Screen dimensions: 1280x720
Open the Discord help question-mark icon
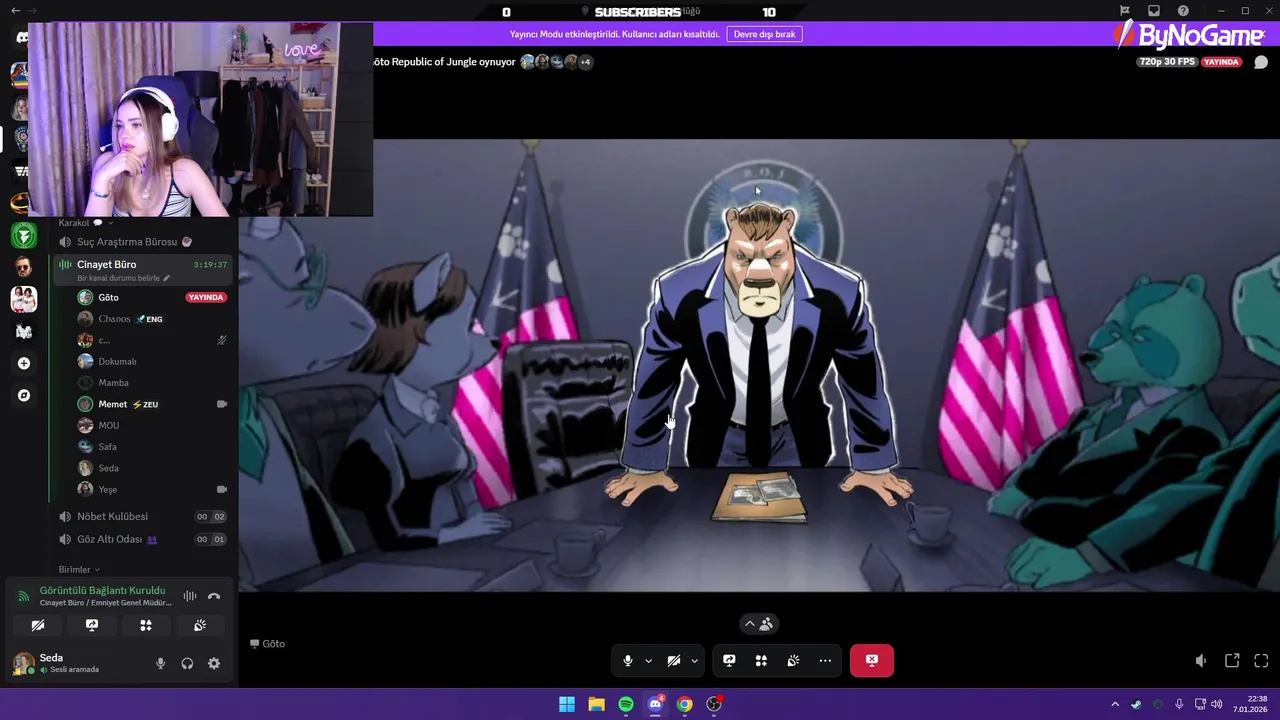point(1183,11)
